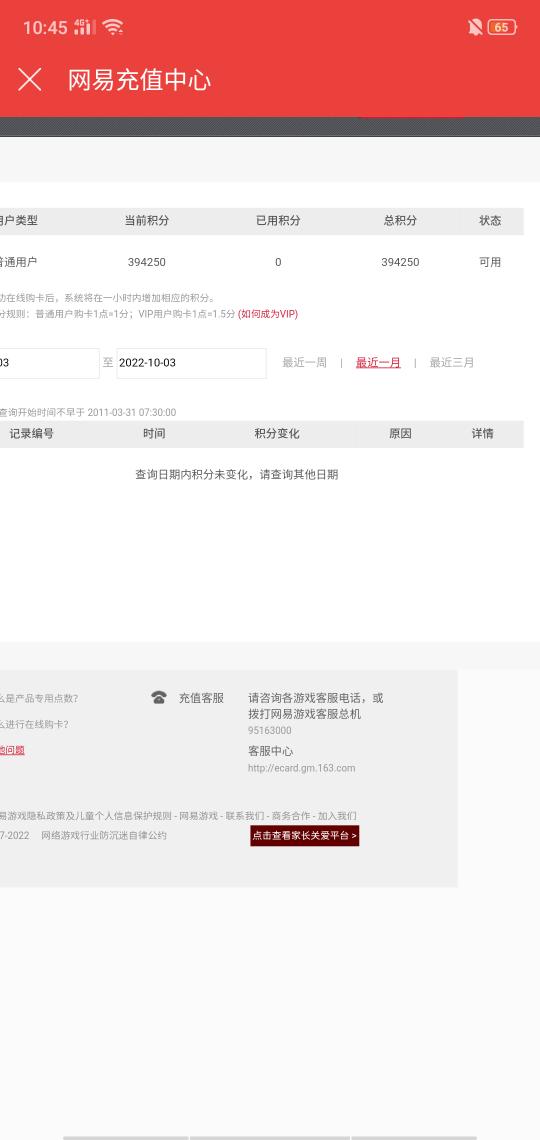
Task: Open the 如何成为VIP link
Action: (x=267, y=314)
